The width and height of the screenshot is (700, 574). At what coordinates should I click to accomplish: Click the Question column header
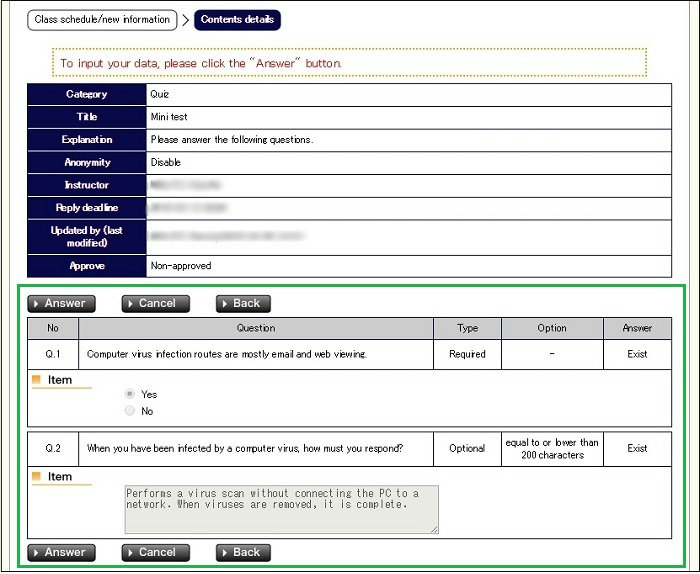[256, 328]
